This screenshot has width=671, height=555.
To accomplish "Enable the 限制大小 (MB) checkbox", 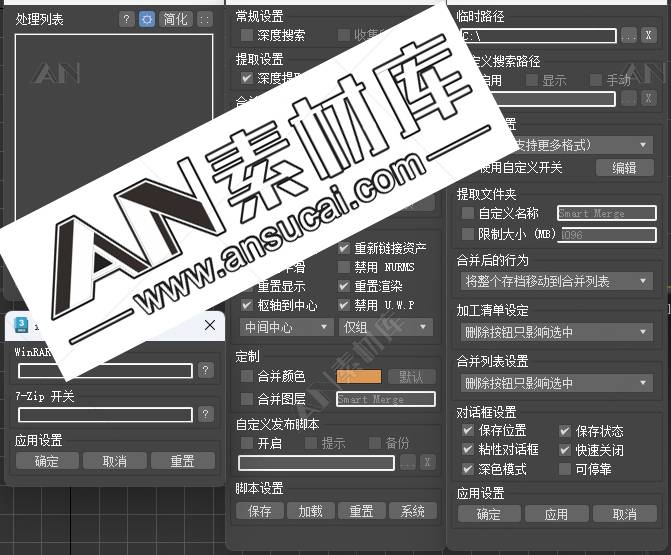I will coord(468,234).
